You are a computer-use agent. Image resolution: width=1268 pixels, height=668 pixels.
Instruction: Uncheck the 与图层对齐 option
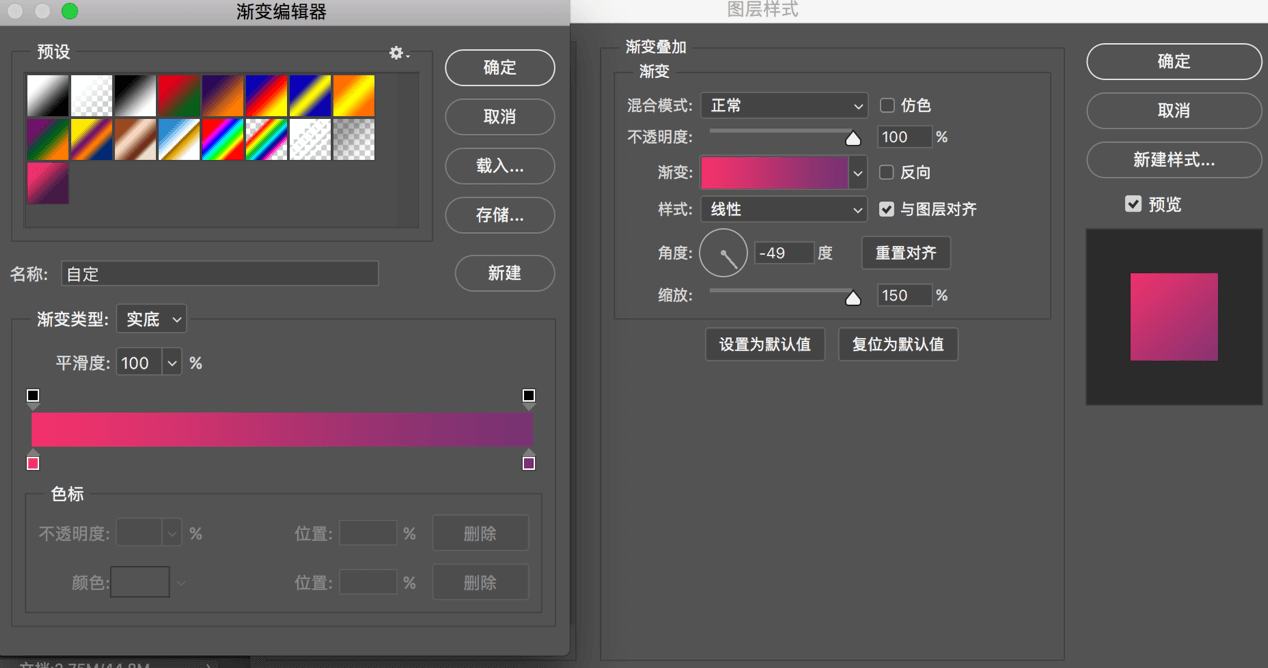coord(887,209)
